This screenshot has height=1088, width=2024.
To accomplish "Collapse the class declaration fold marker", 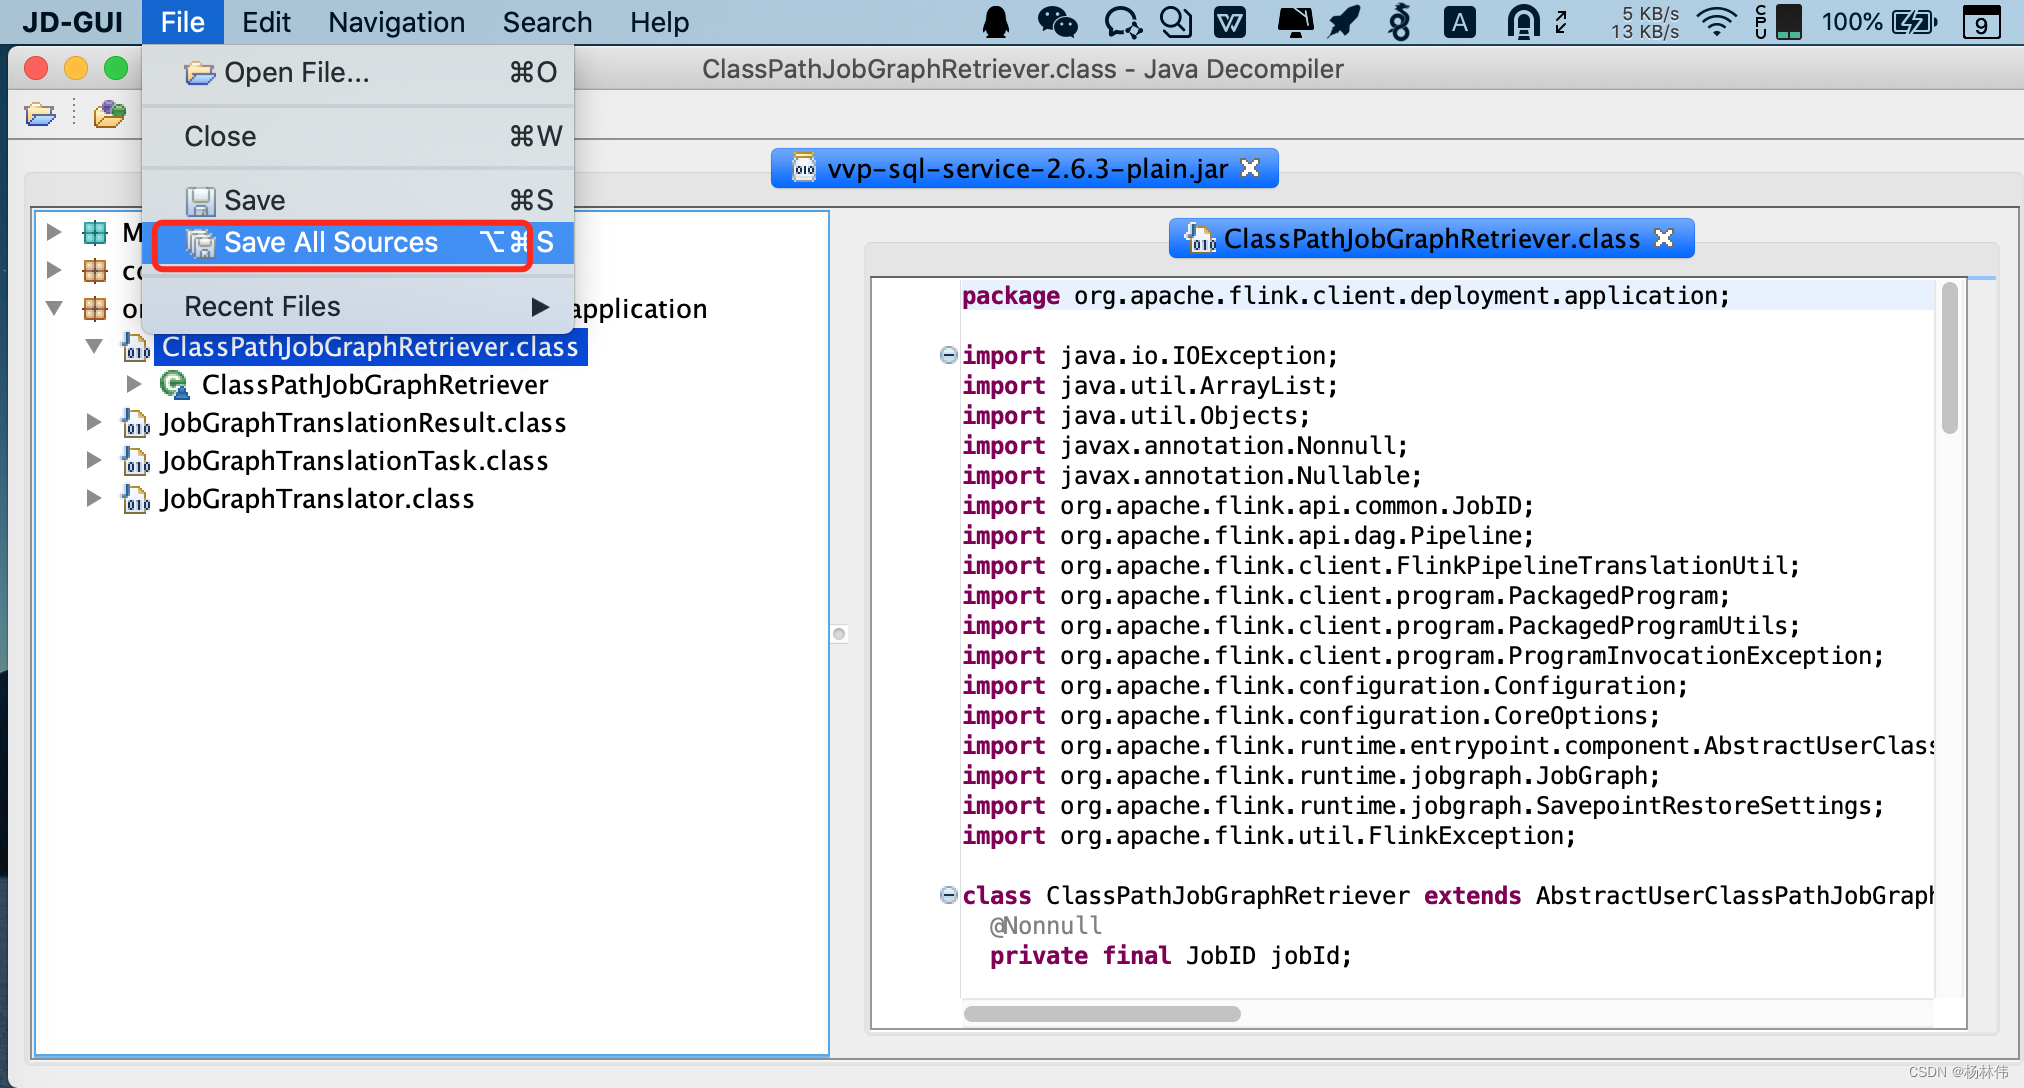I will click(948, 895).
